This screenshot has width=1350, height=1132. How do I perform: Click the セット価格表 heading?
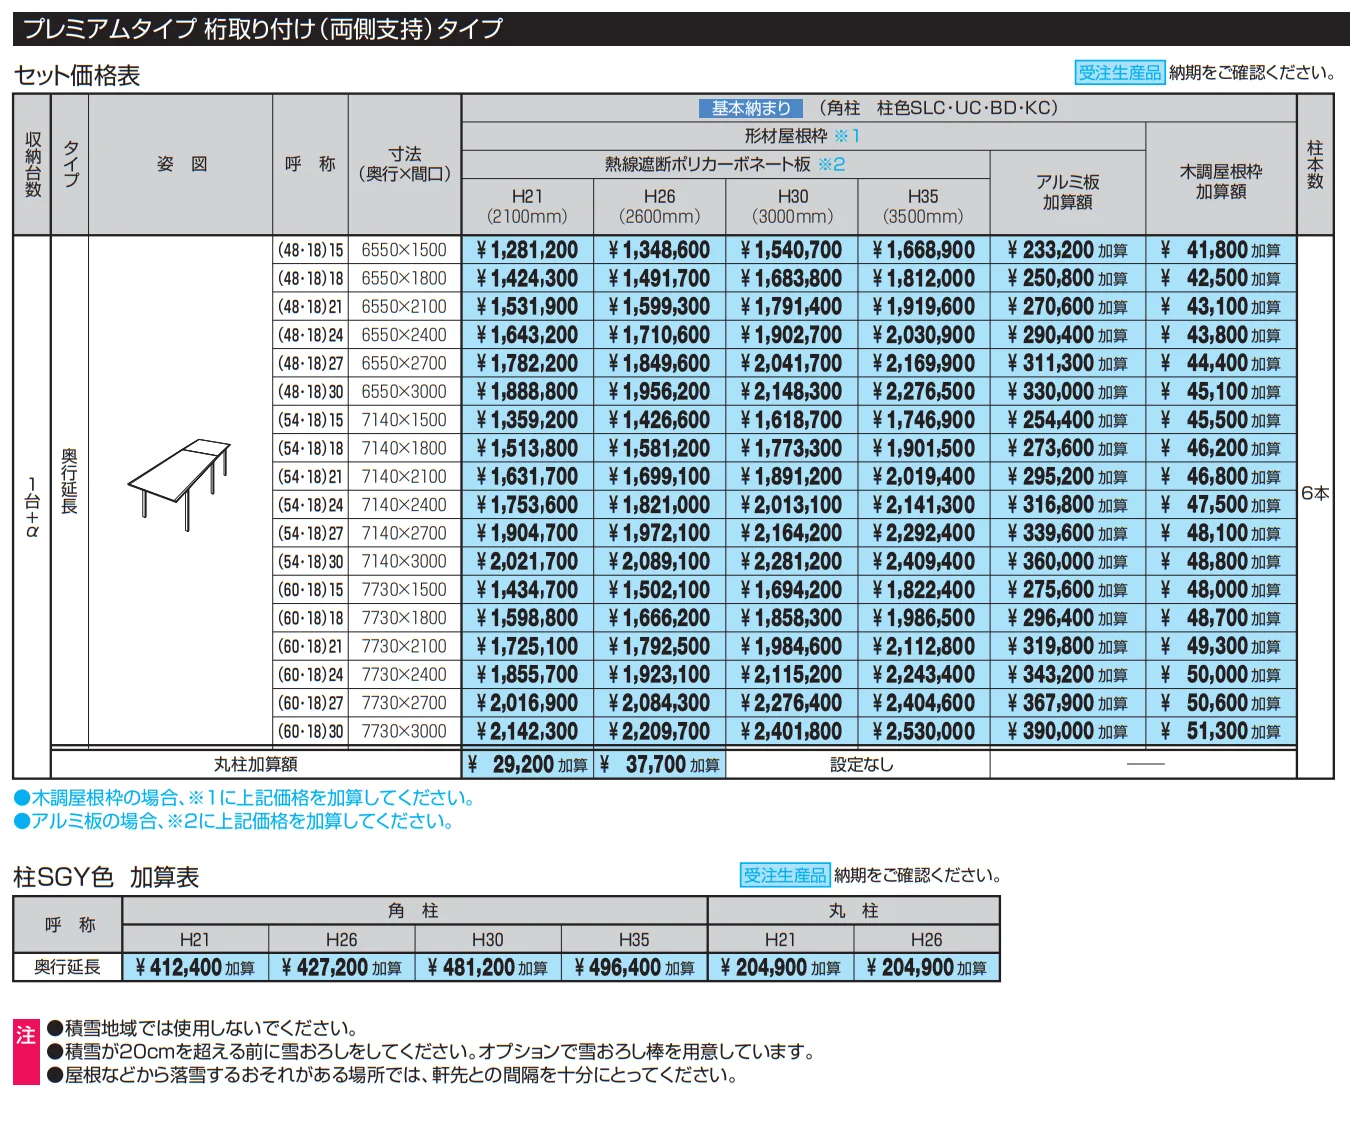77,75
